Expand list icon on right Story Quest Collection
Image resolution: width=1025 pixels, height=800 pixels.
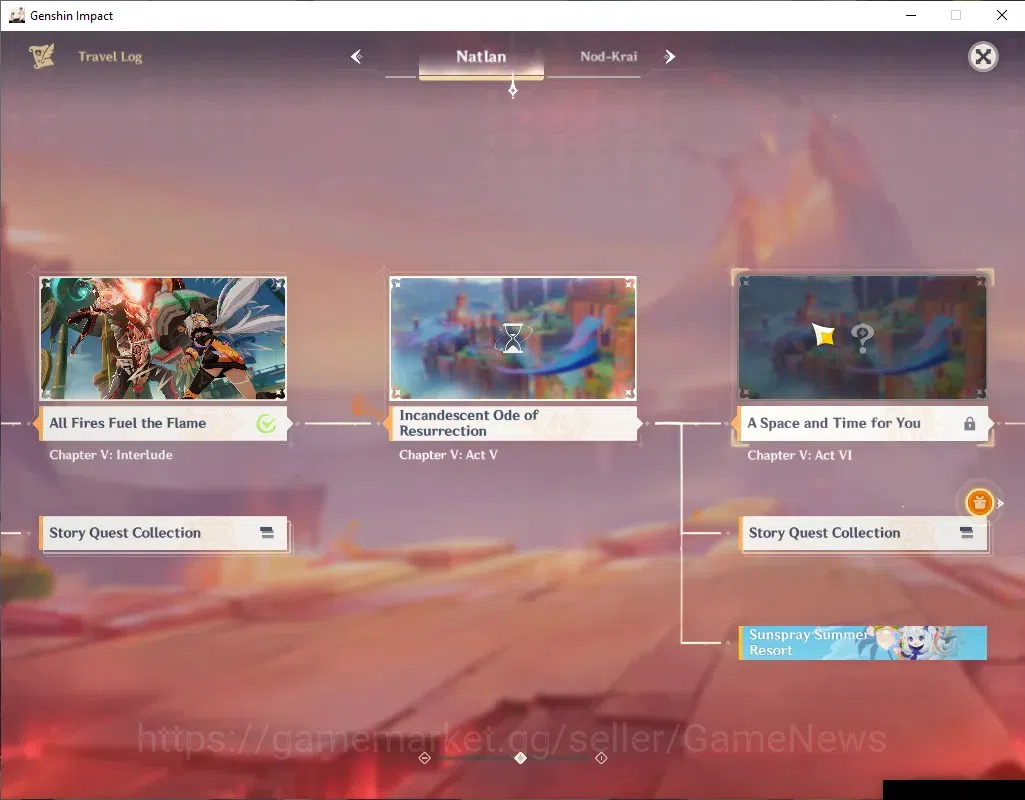[x=966, y=533]
